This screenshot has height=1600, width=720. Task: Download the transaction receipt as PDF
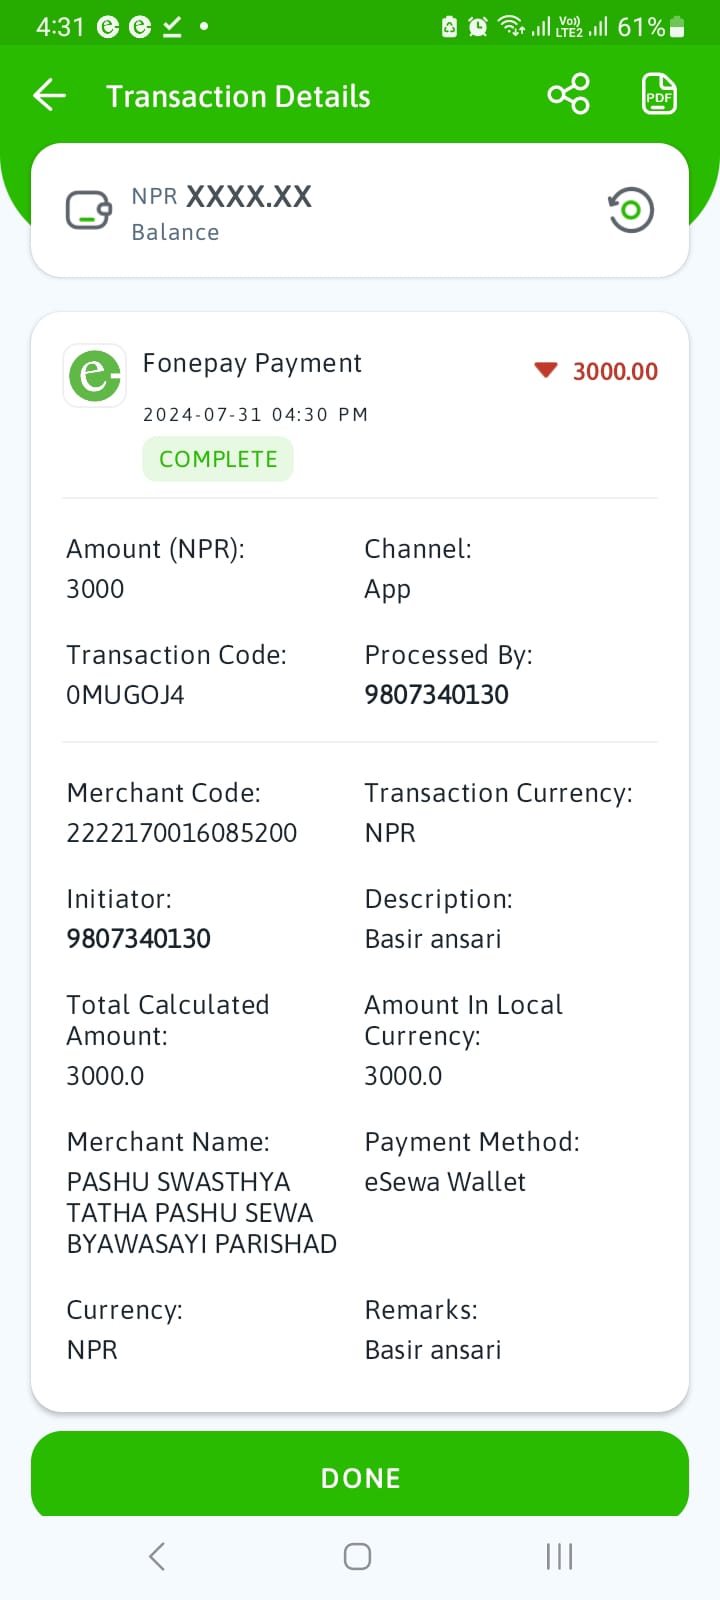659,95
